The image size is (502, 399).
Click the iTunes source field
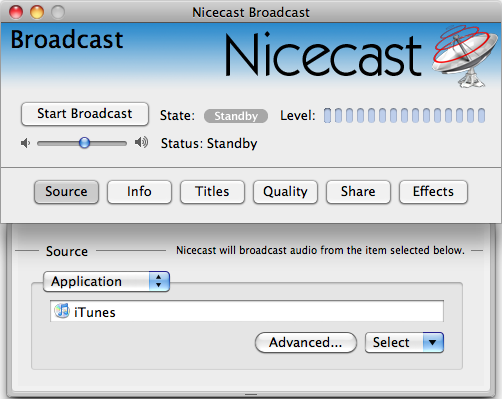point(247,311)
